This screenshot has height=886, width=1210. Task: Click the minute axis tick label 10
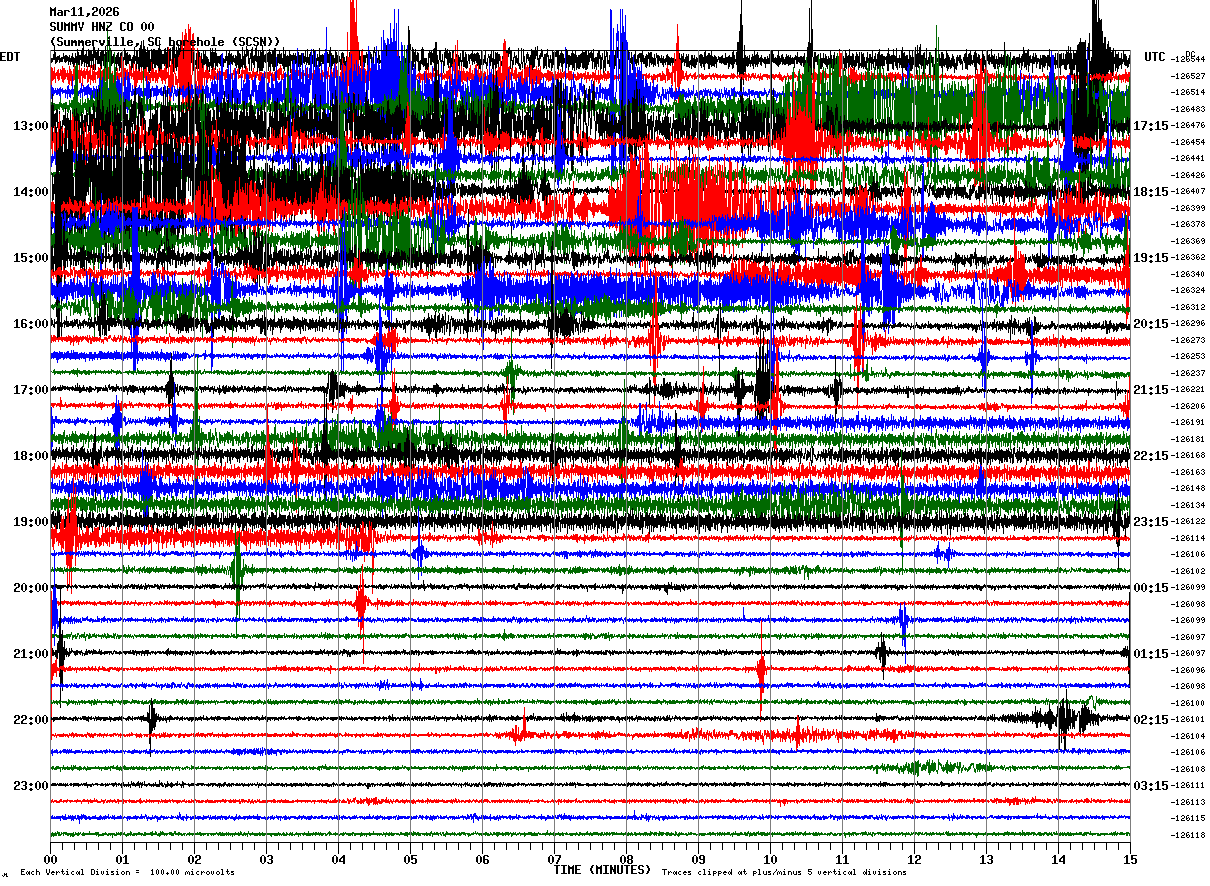click(x=770, y=859)
